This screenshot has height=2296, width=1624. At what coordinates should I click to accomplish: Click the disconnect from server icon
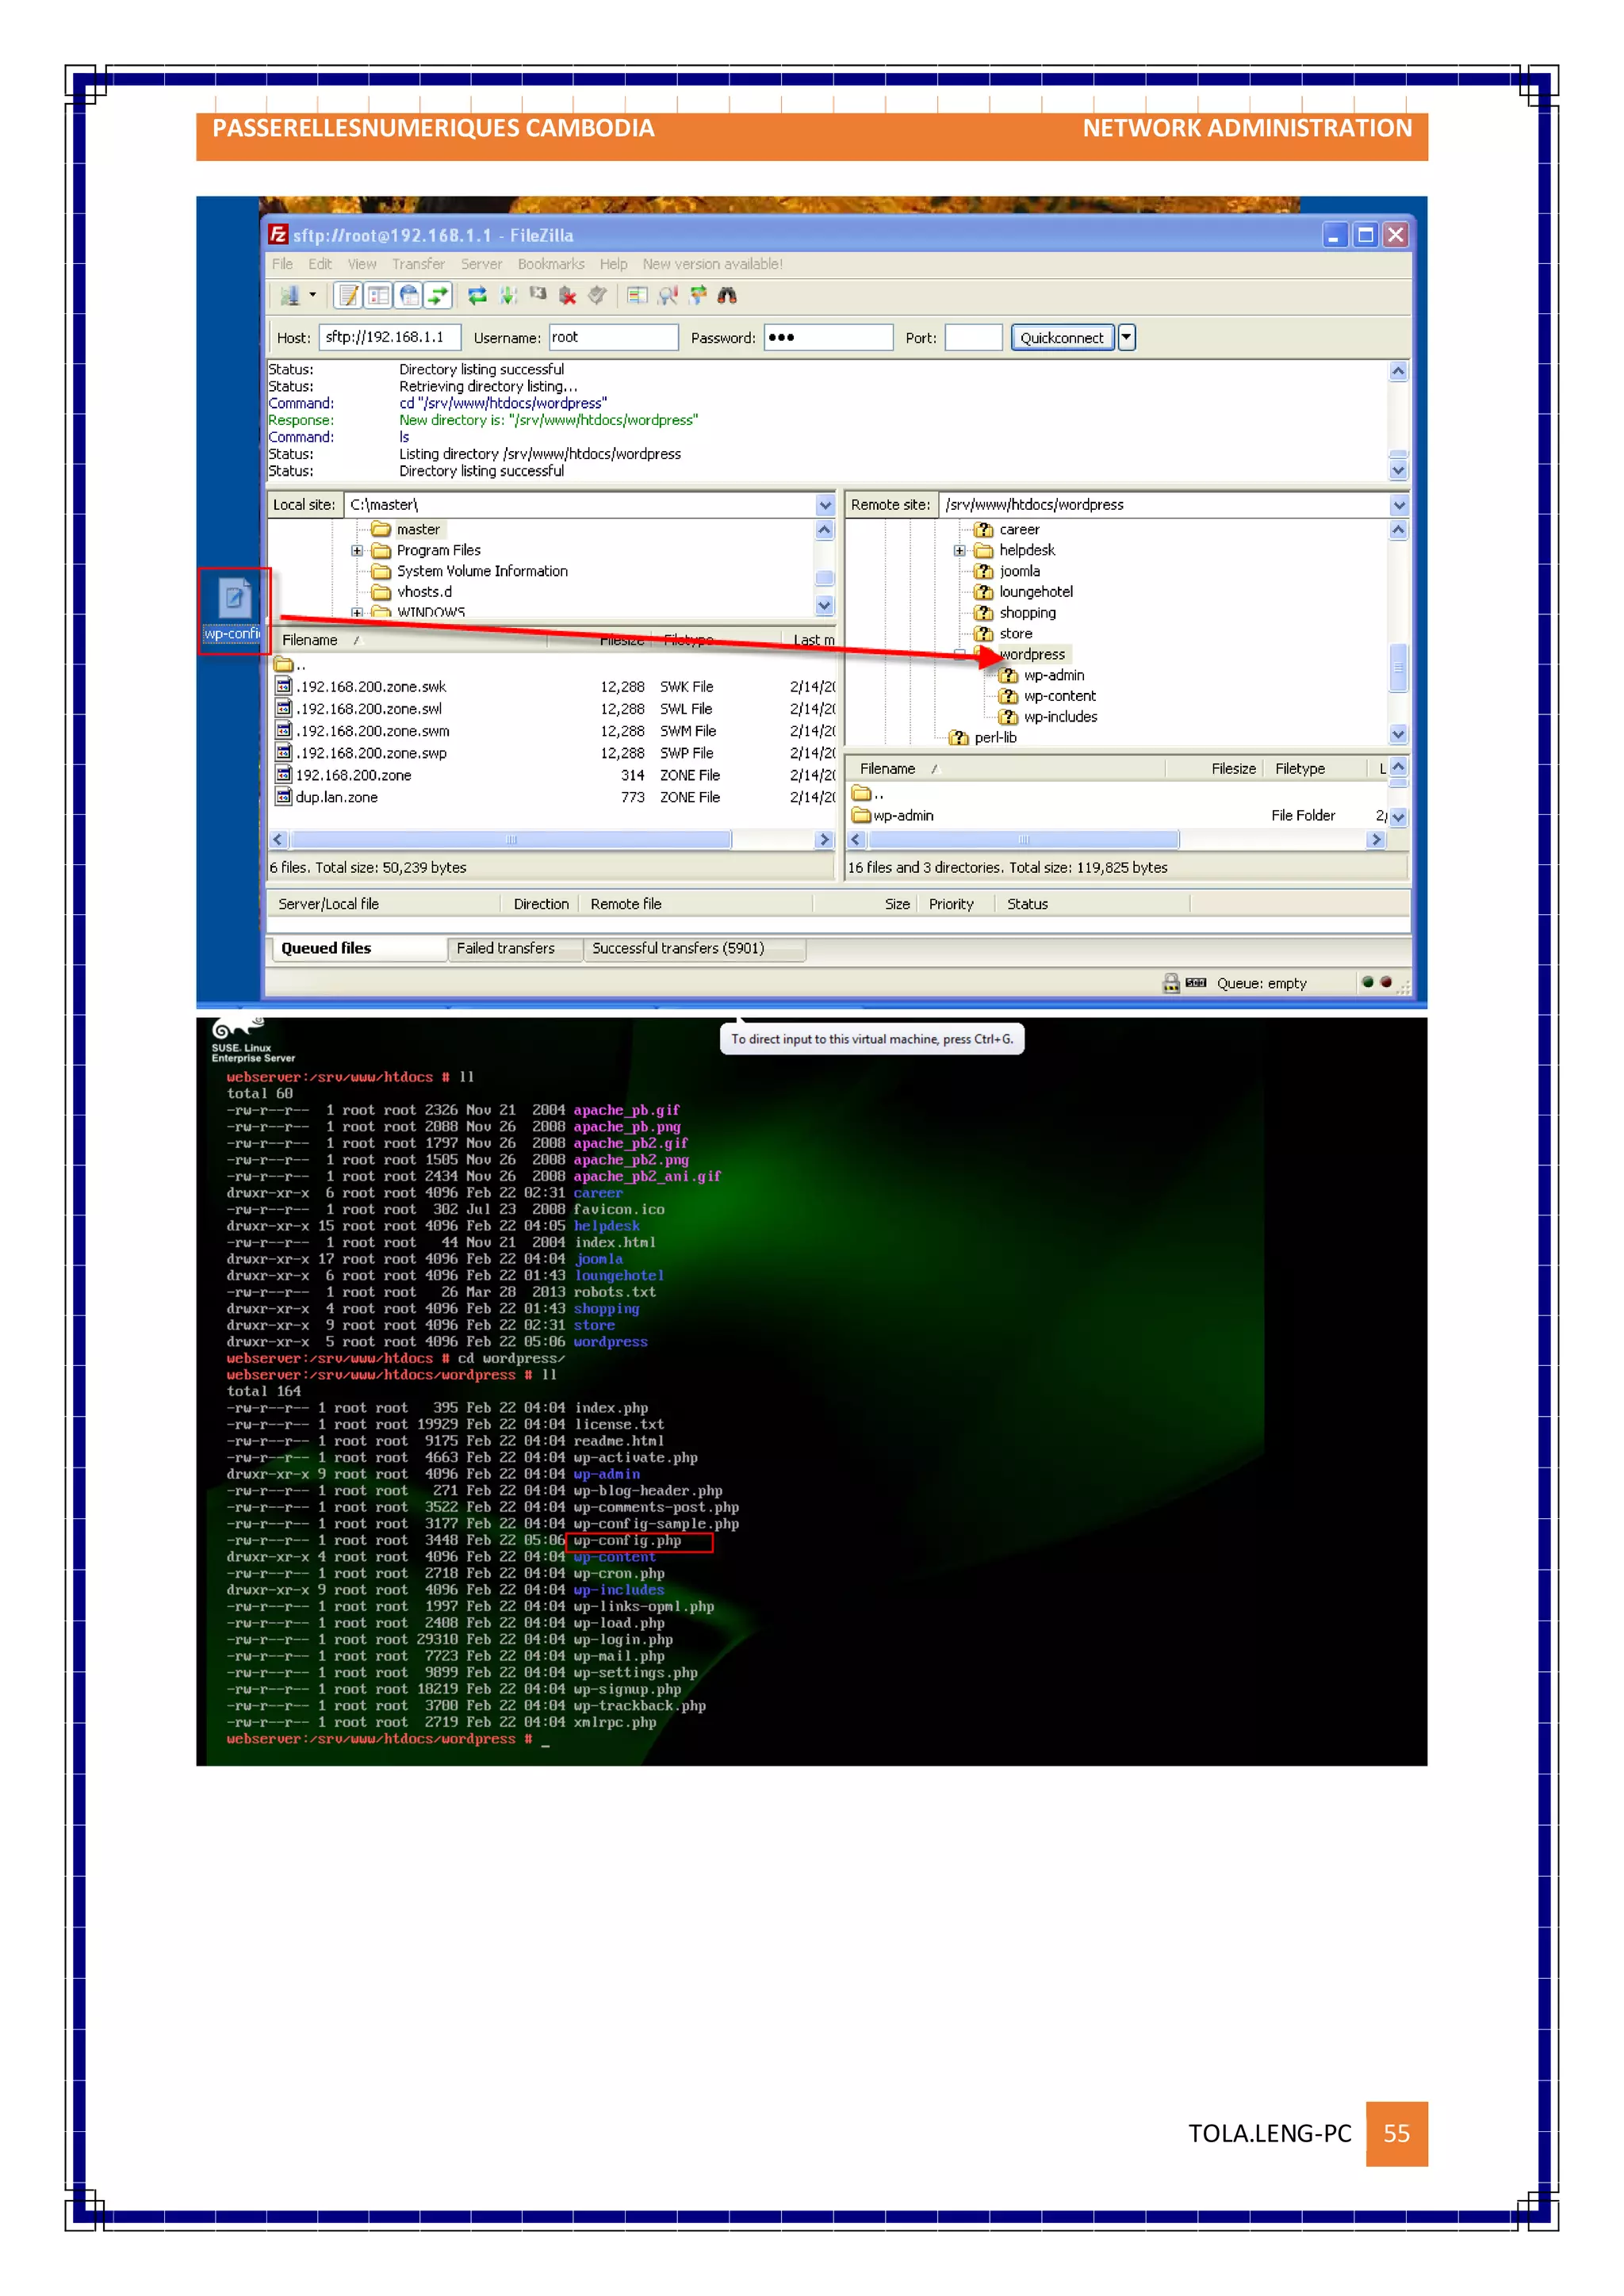[568, 296]
